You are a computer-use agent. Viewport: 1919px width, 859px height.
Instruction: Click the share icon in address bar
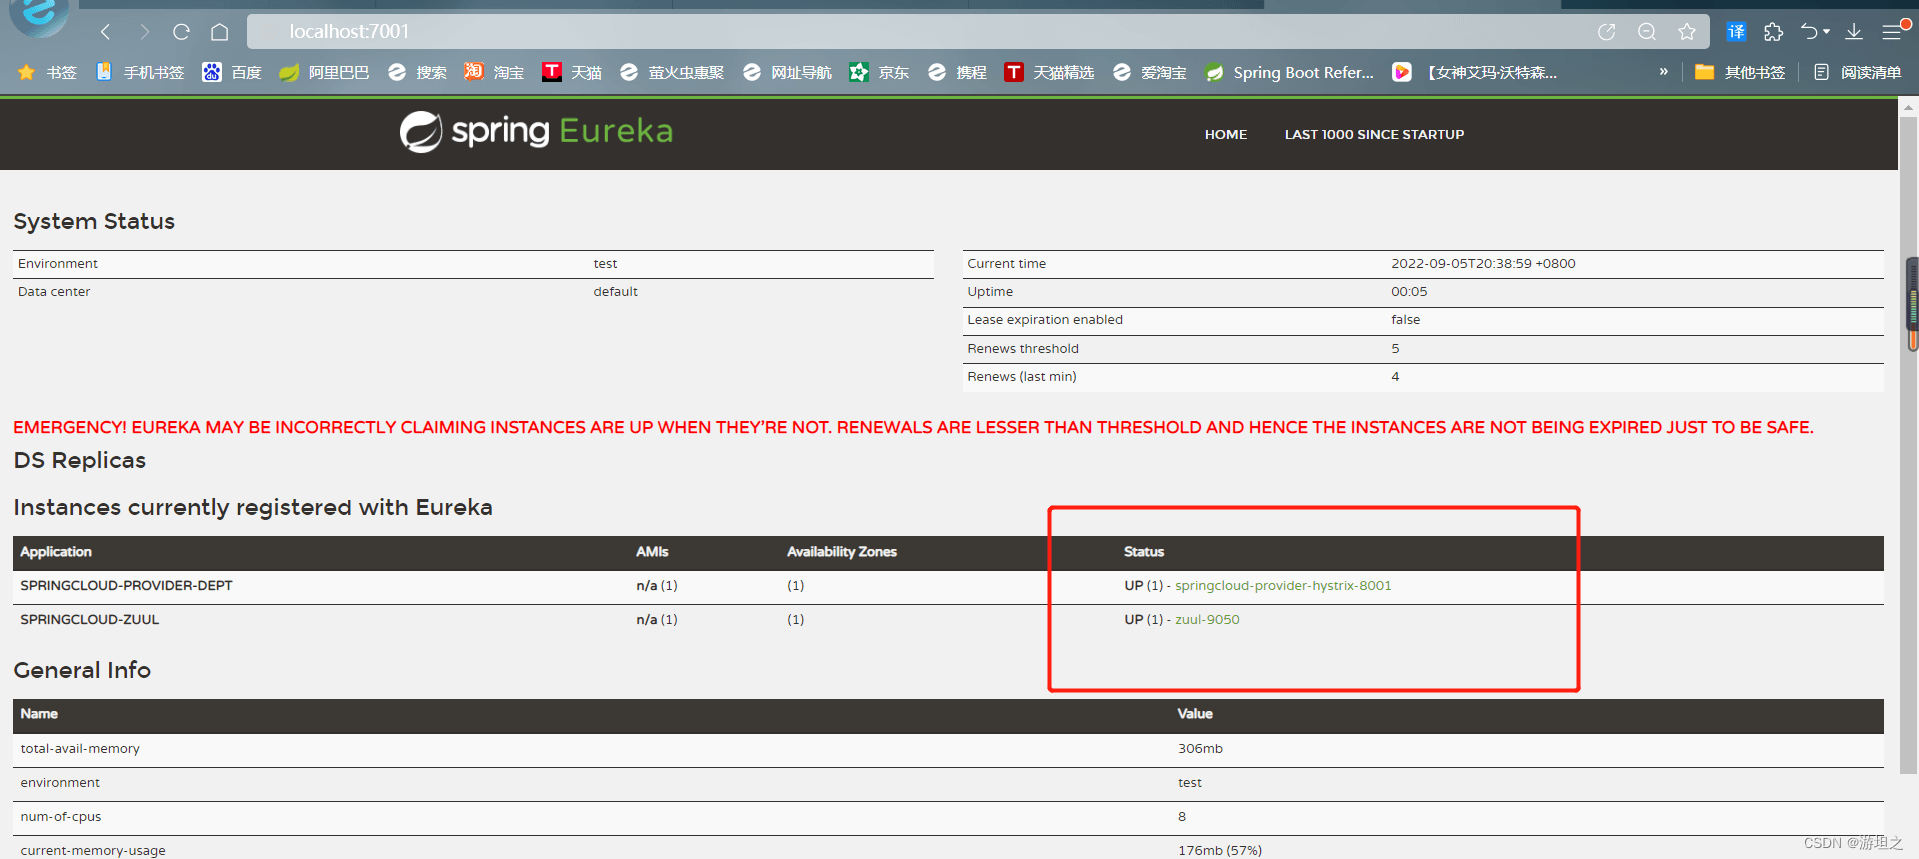(x=1607, y=32)
